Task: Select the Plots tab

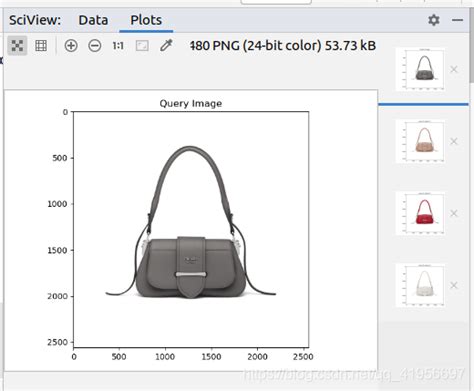Action: (146, 20)
